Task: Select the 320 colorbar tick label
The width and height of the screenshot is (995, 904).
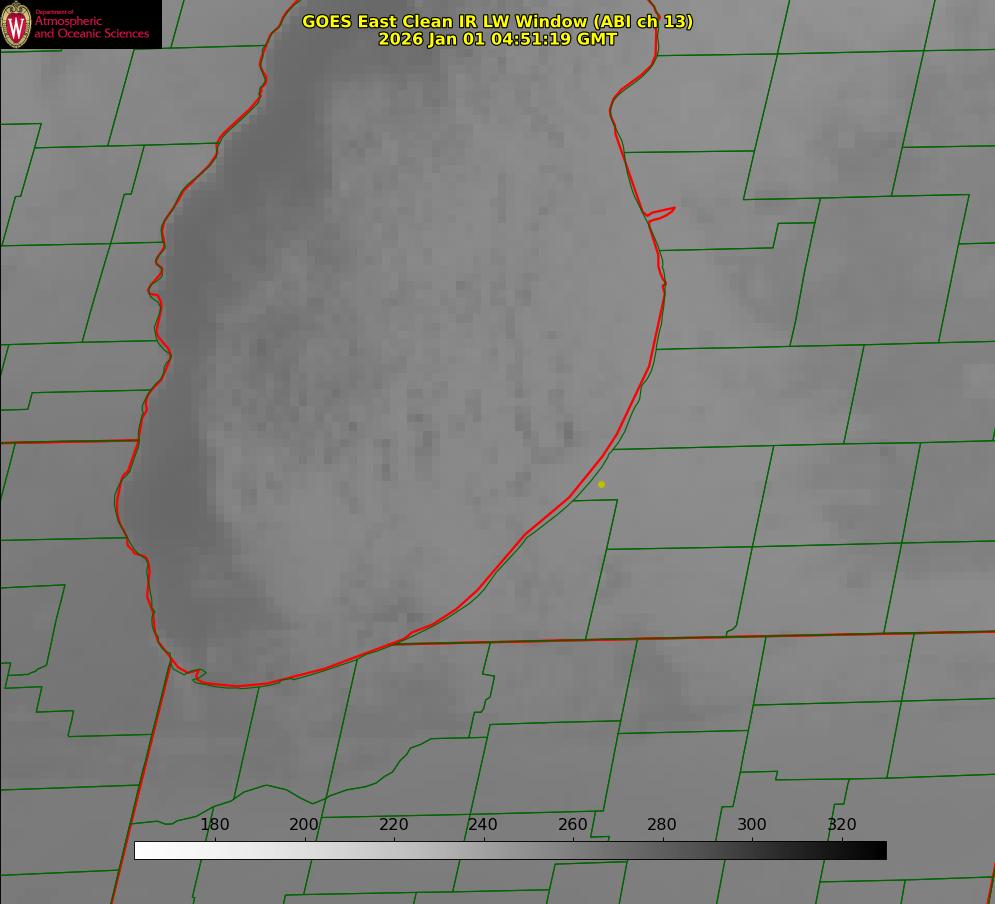Action: [842, 825]
